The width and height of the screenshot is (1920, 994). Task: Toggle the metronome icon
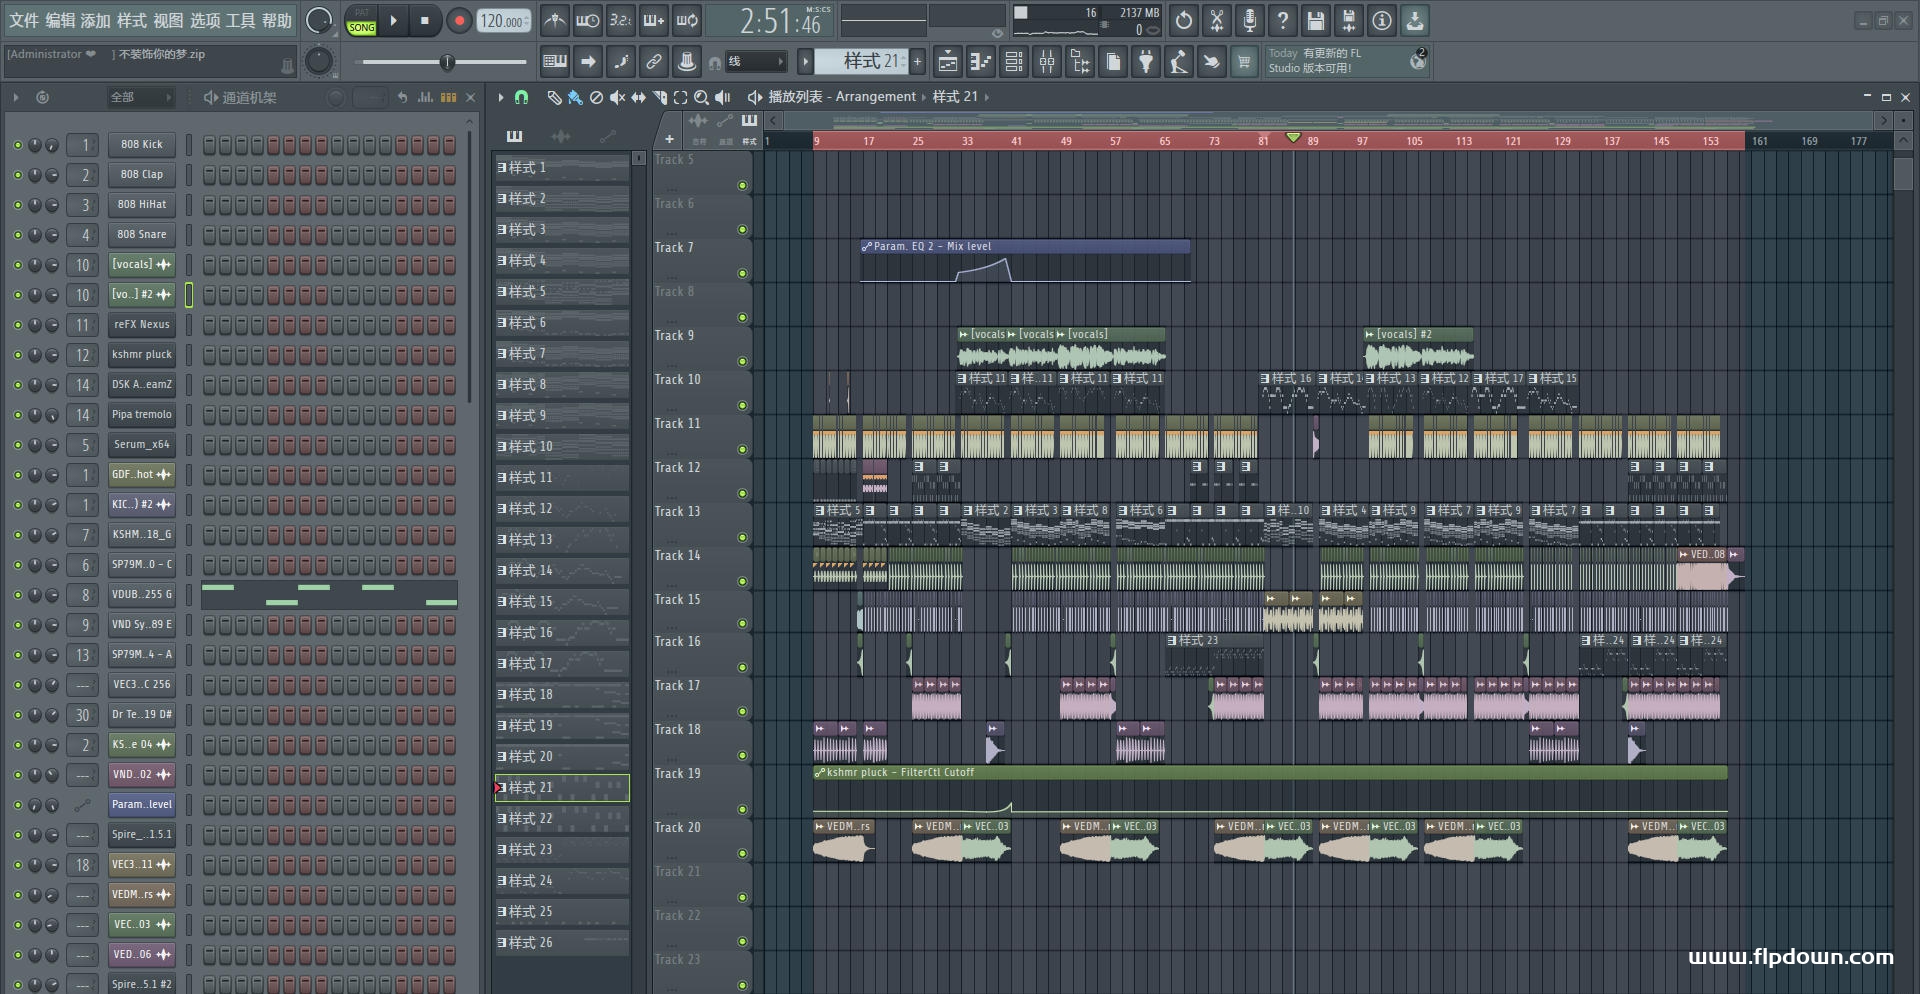pos(555,20)
